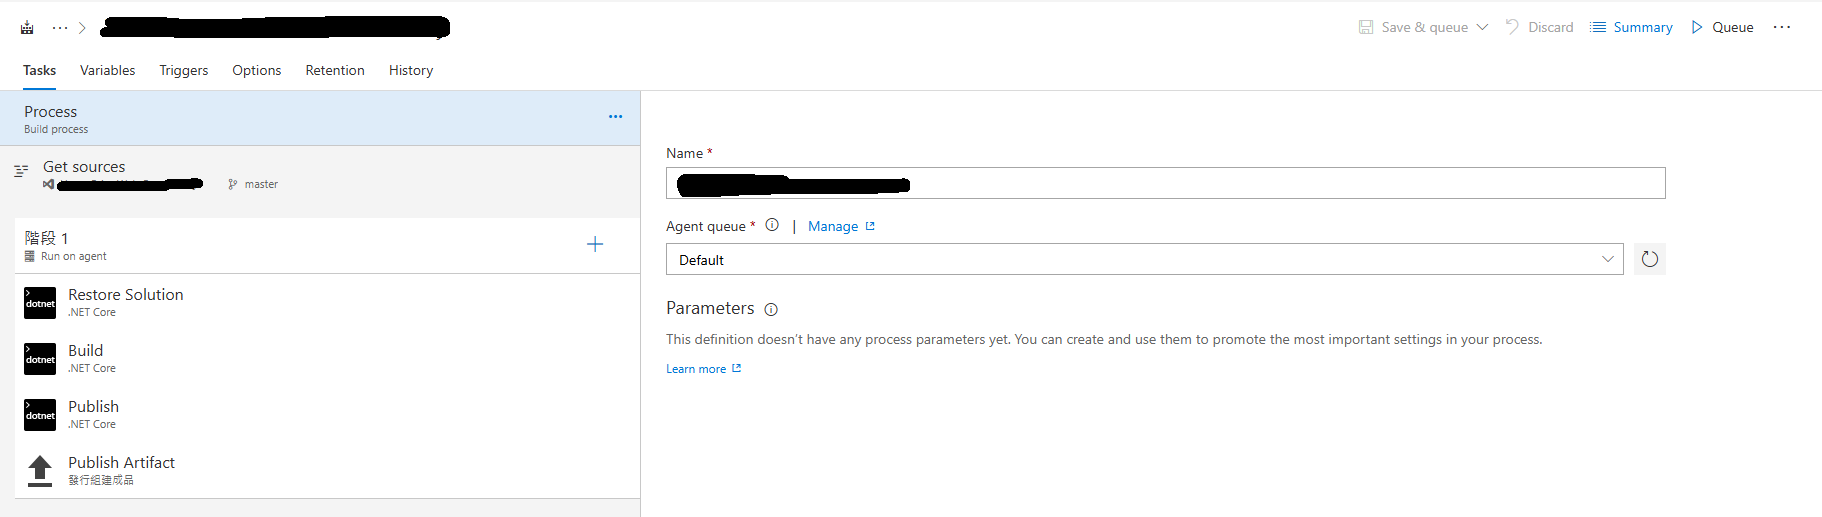Expand the Agent queue Default dropdown
The image size is (1822, 517).
click(1607, 260)
